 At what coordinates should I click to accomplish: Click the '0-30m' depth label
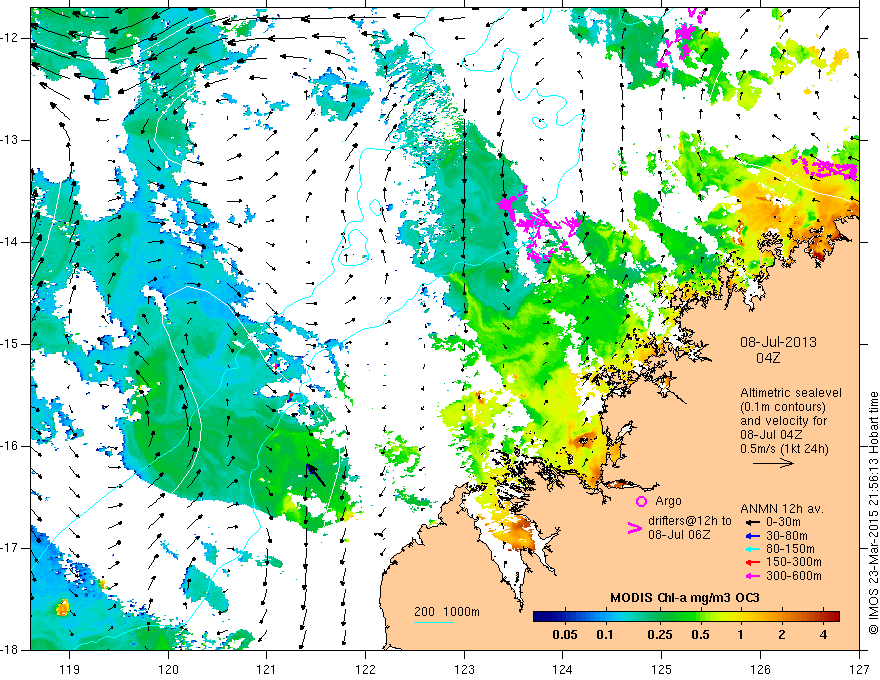[783, 522]
